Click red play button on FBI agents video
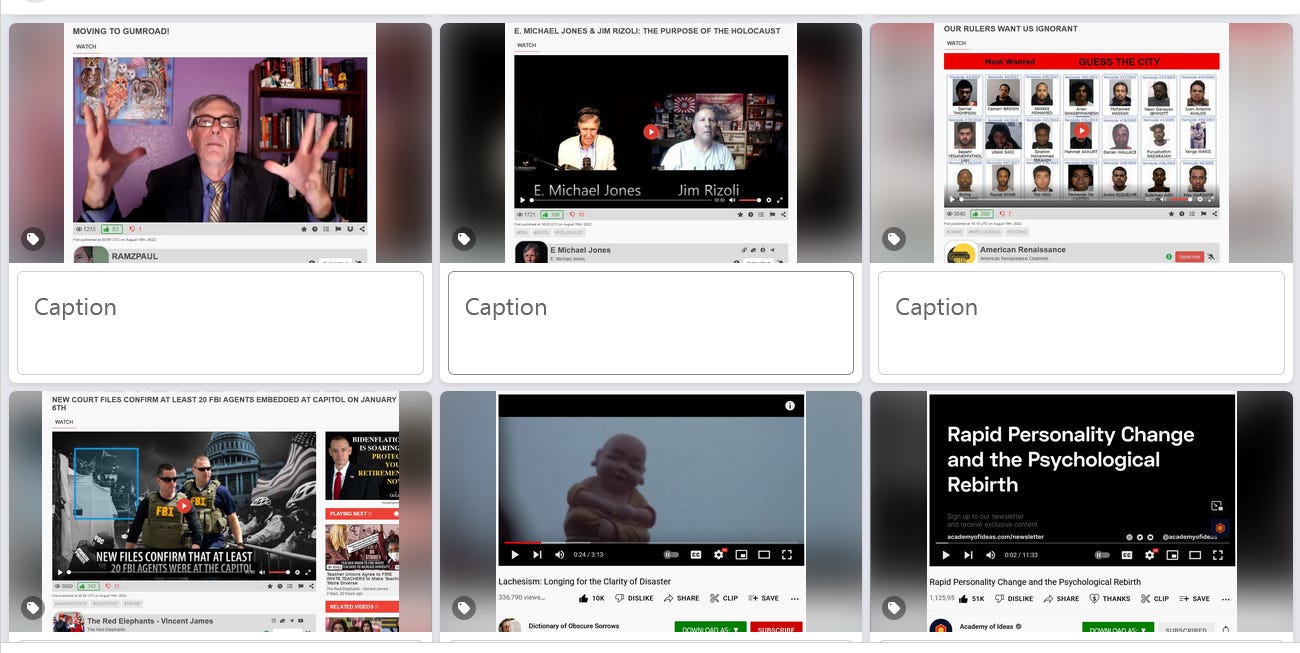The height and width of the screenshot is (653, 1300). pos(184,506)
